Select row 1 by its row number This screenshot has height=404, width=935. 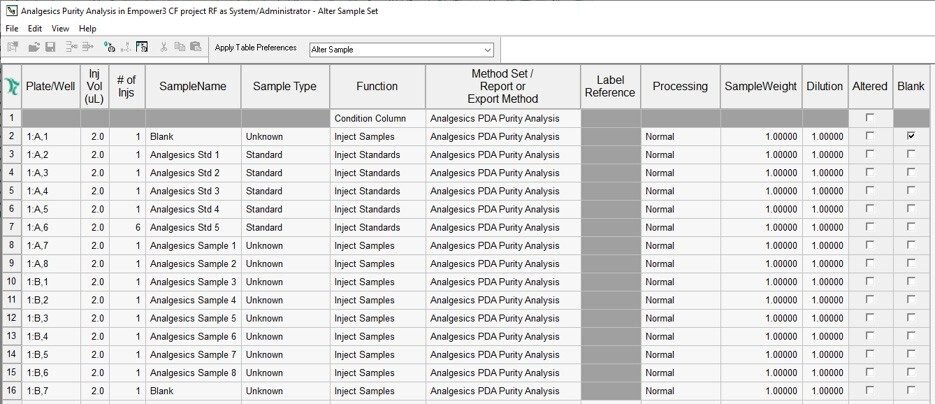click(12, 118)
